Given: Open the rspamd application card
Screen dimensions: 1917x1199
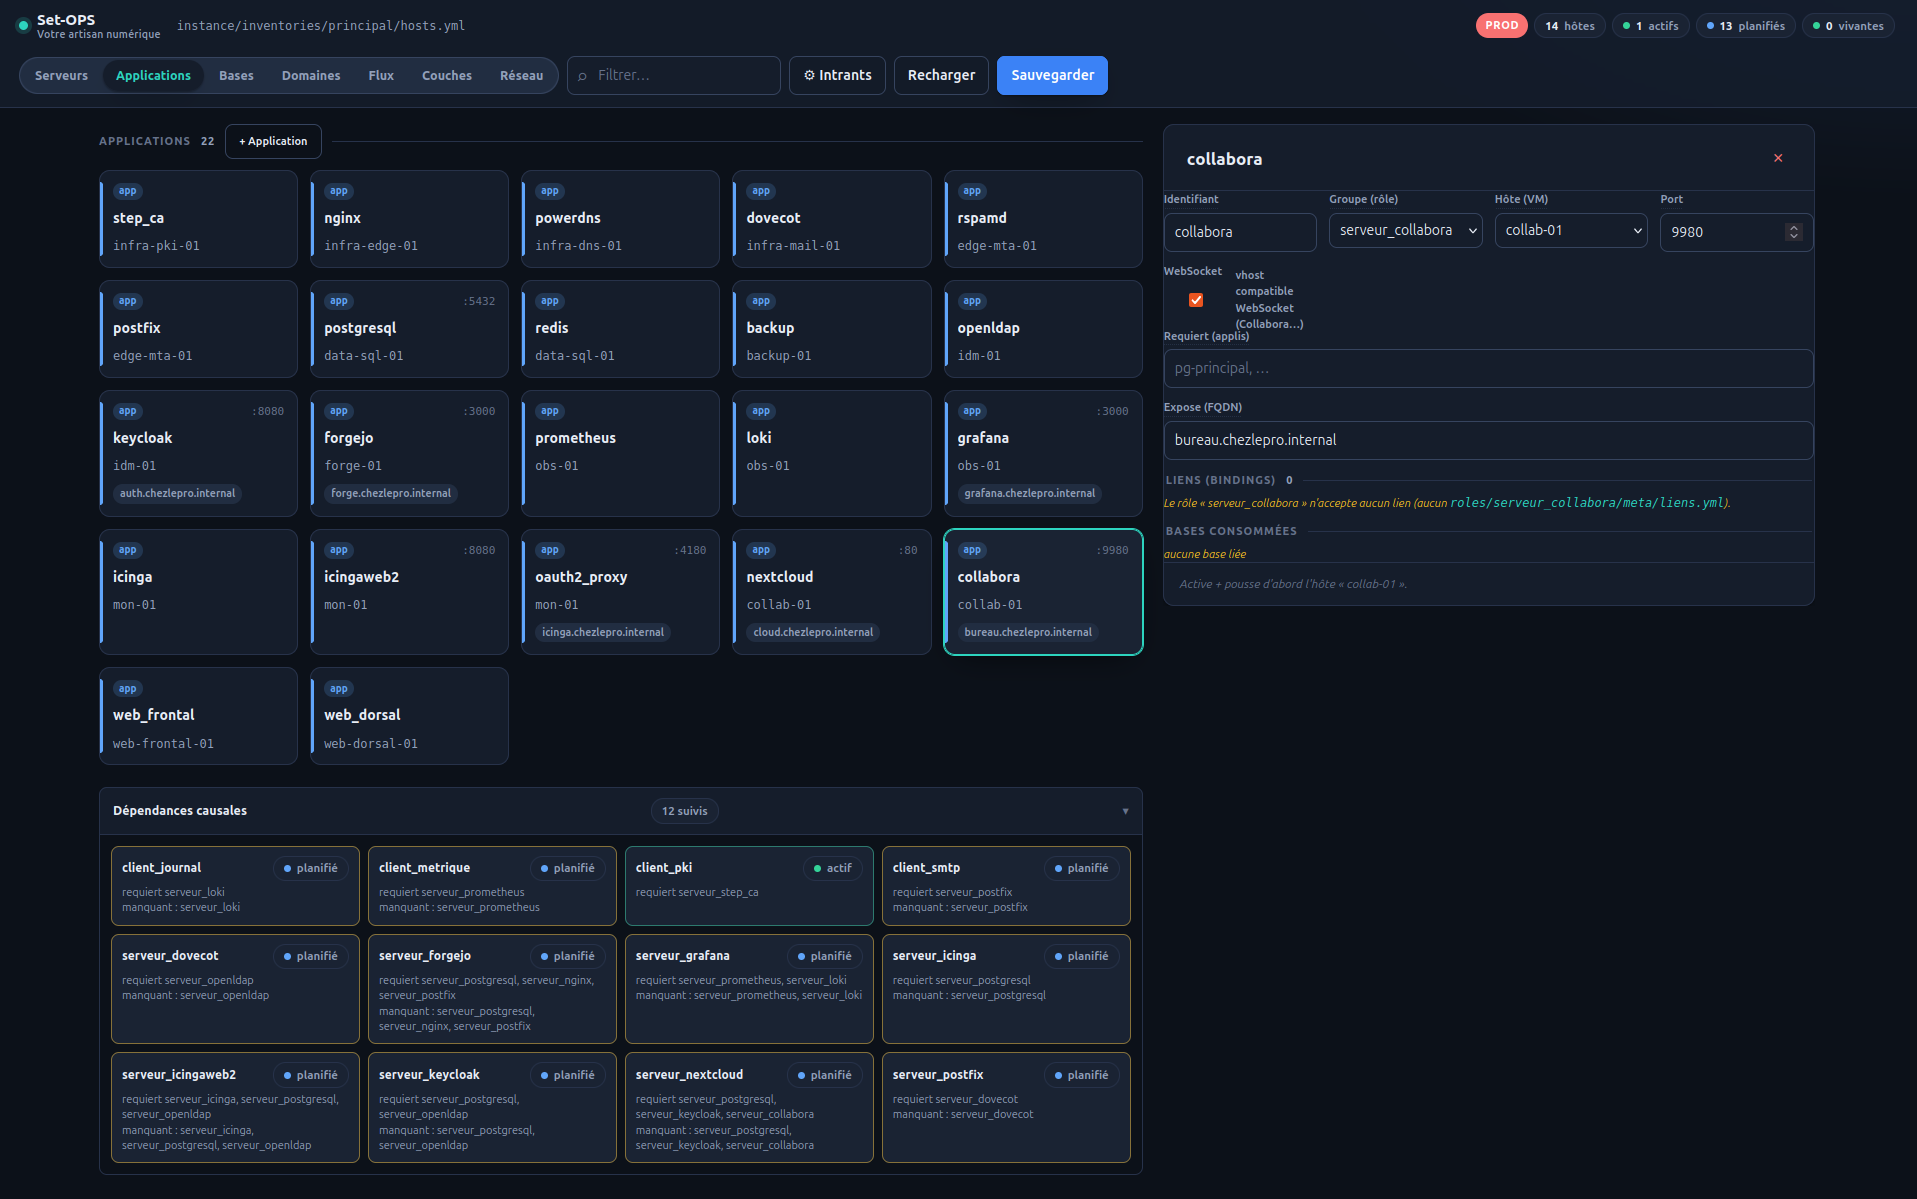Looking at the screenshot, I should point(1043,219).
